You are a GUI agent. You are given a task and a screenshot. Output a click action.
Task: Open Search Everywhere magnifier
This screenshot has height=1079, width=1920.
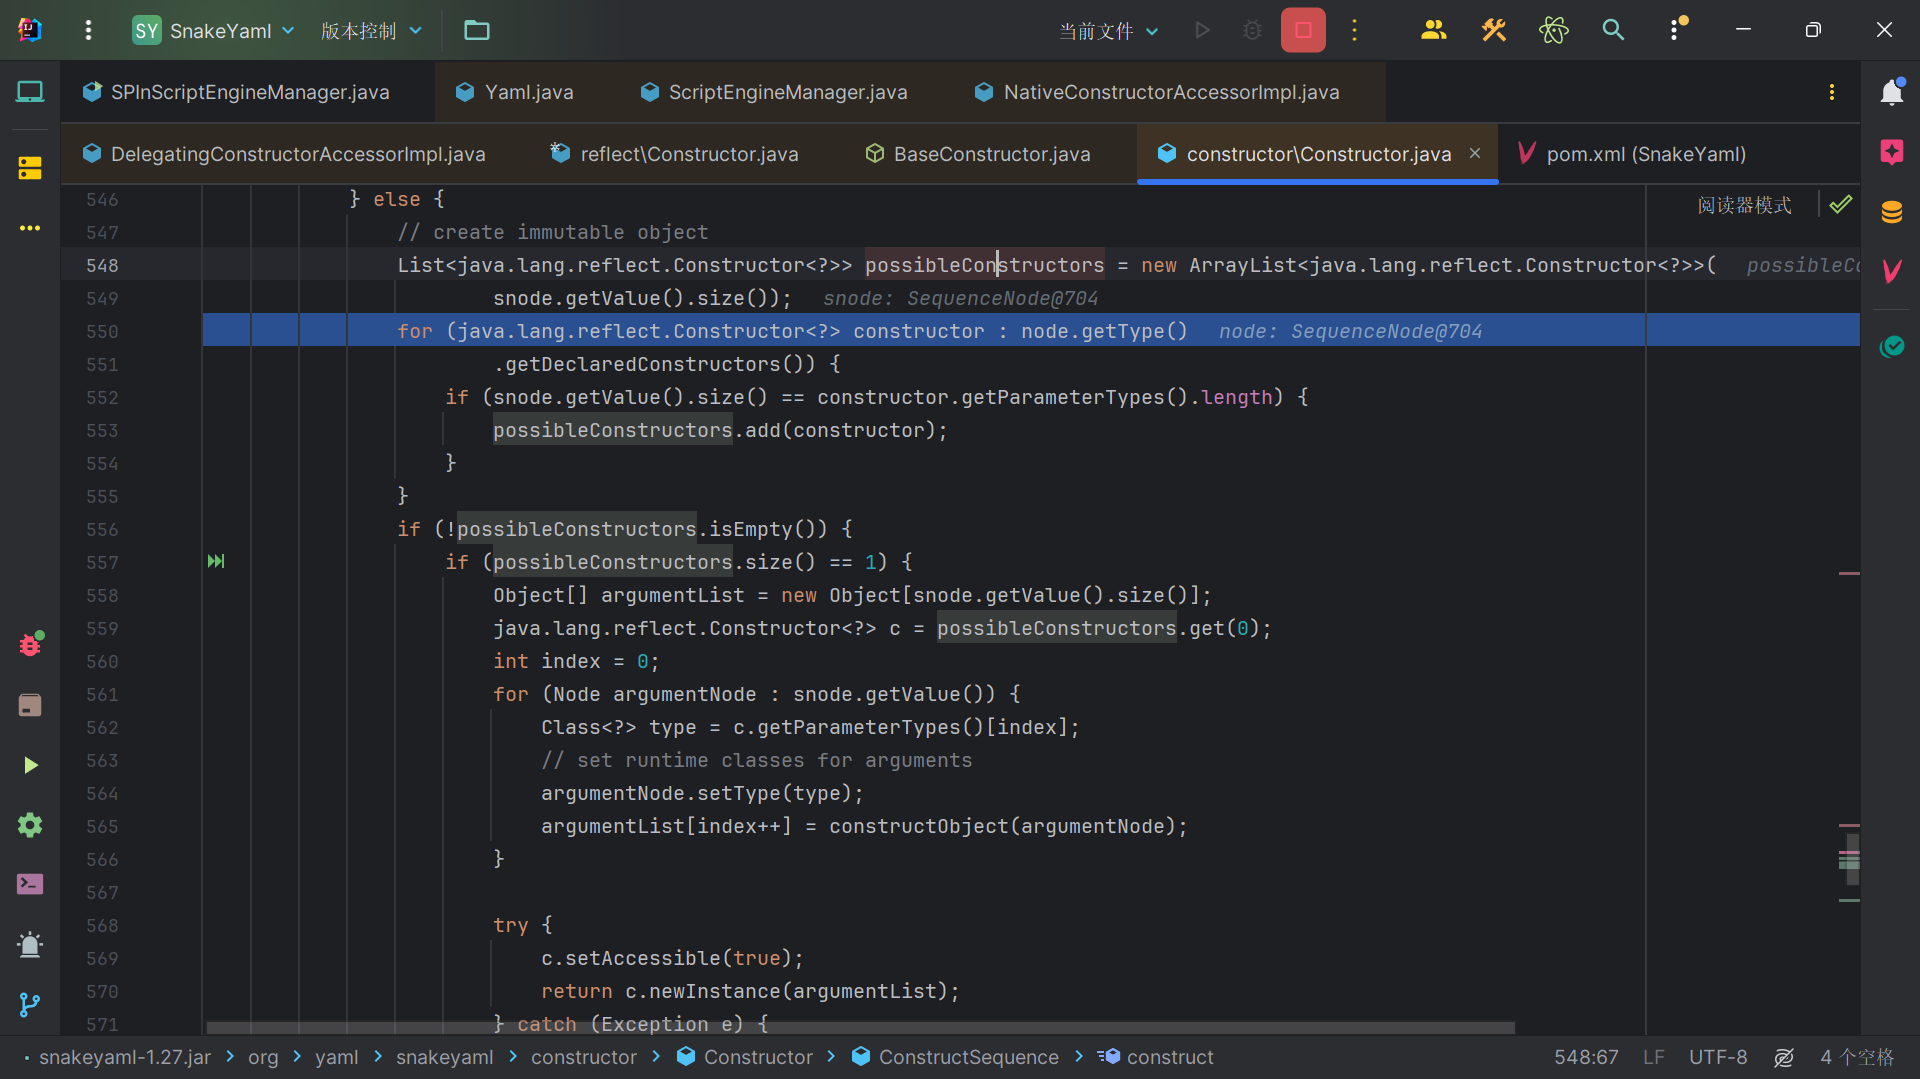point(1613,30)
